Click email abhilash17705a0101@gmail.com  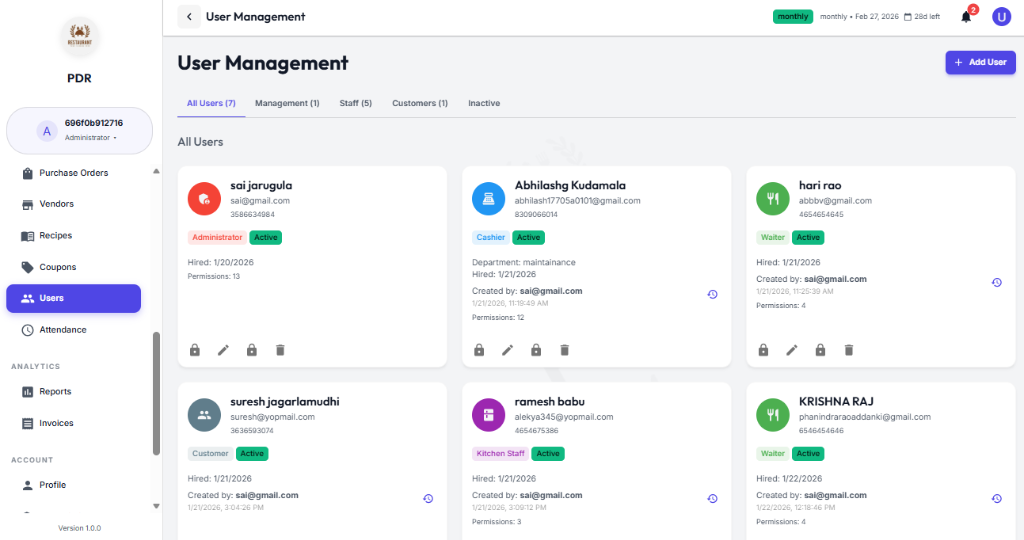click(x=577, y=201)
